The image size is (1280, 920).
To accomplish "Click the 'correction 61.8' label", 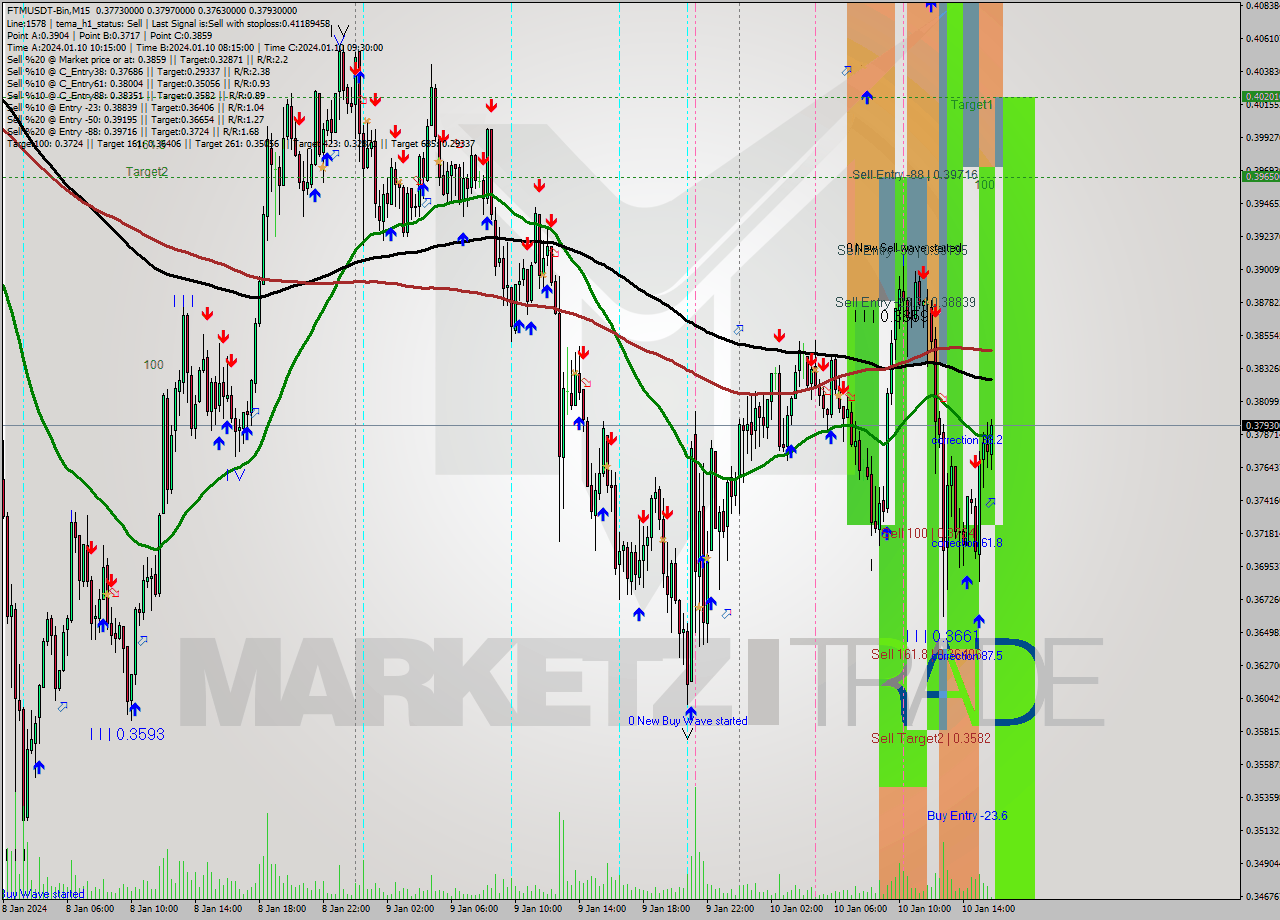I will 966,543.
